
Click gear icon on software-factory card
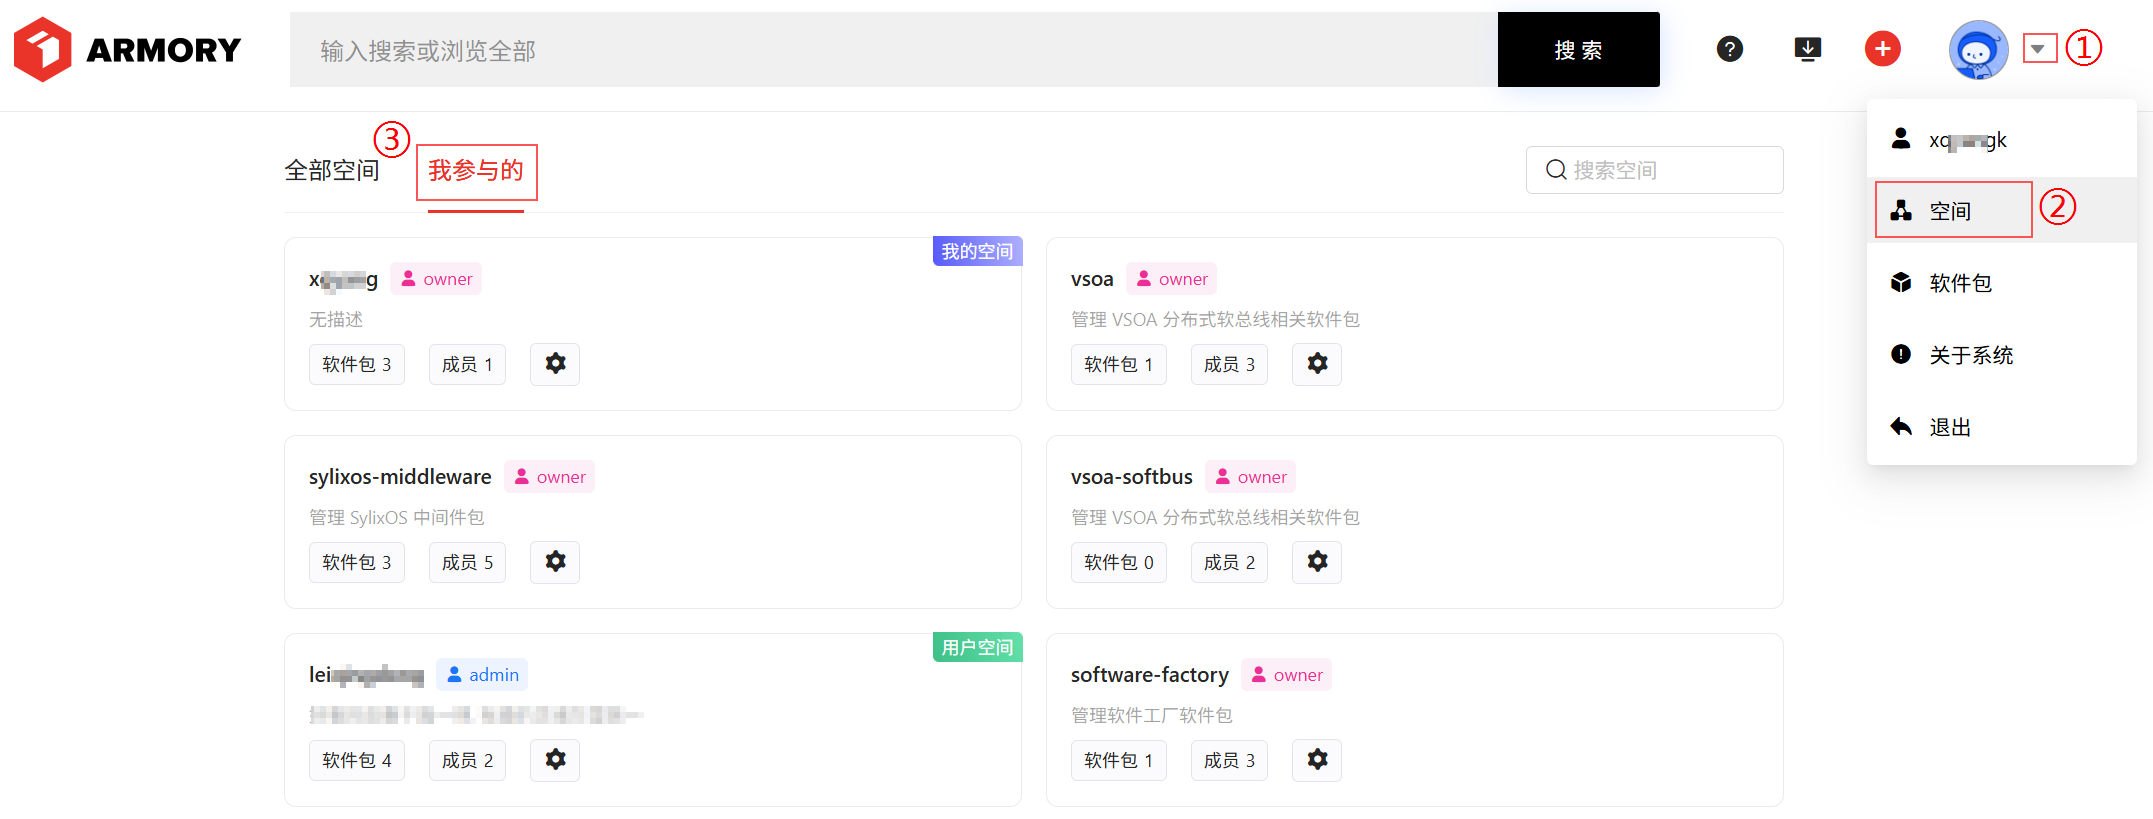pyautogui.click(x=1317, y=760)
